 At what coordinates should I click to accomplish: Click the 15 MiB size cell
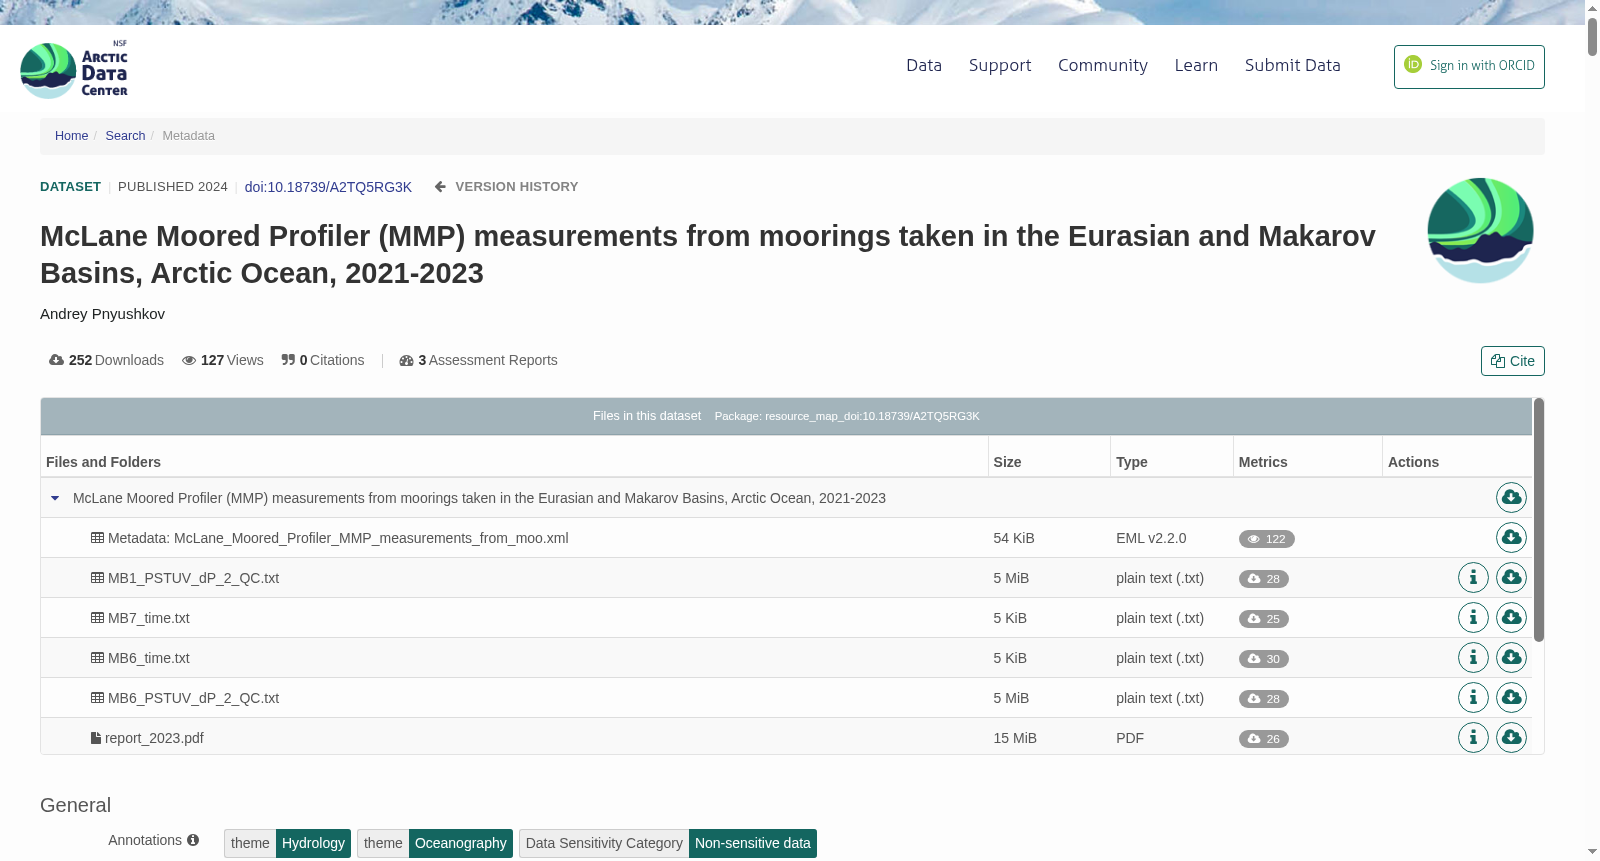[1015, 738]
